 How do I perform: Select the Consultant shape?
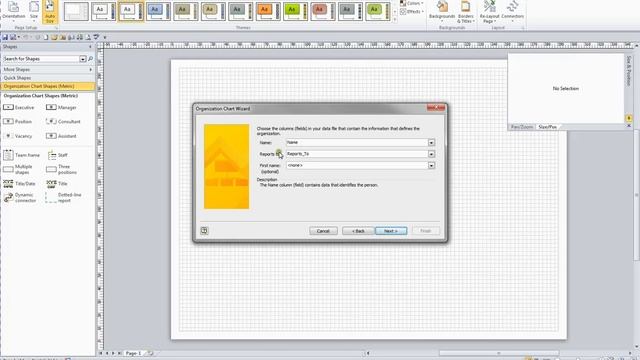click(x=63, y=122)
